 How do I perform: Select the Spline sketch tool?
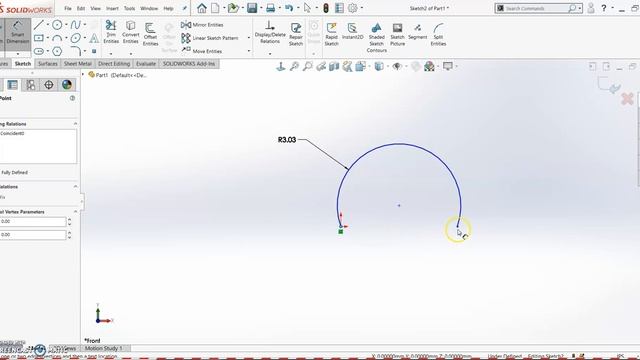tap(76, 25)
